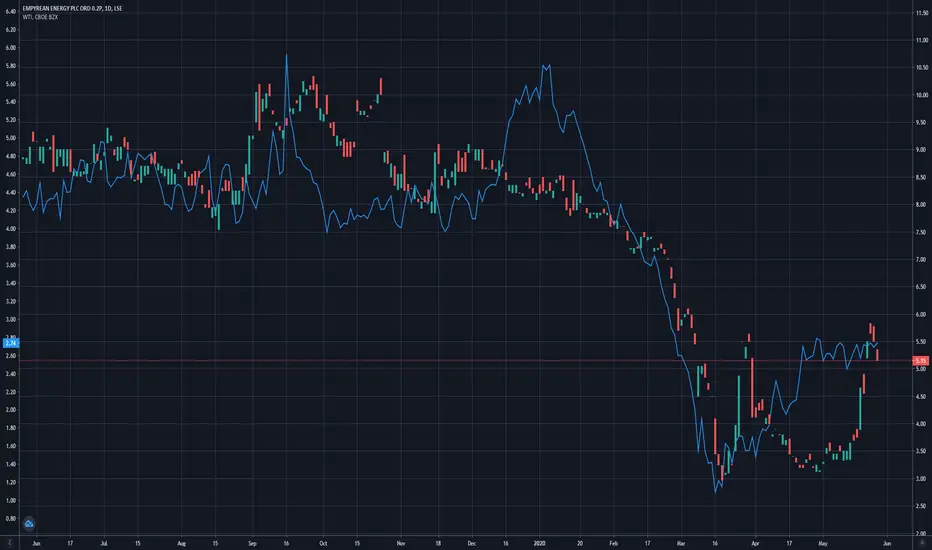Image resolution: width=932 pixels, height=550 pixels.
Task: Click the 6.40 value on left price scale
Action: coord(11,11)
